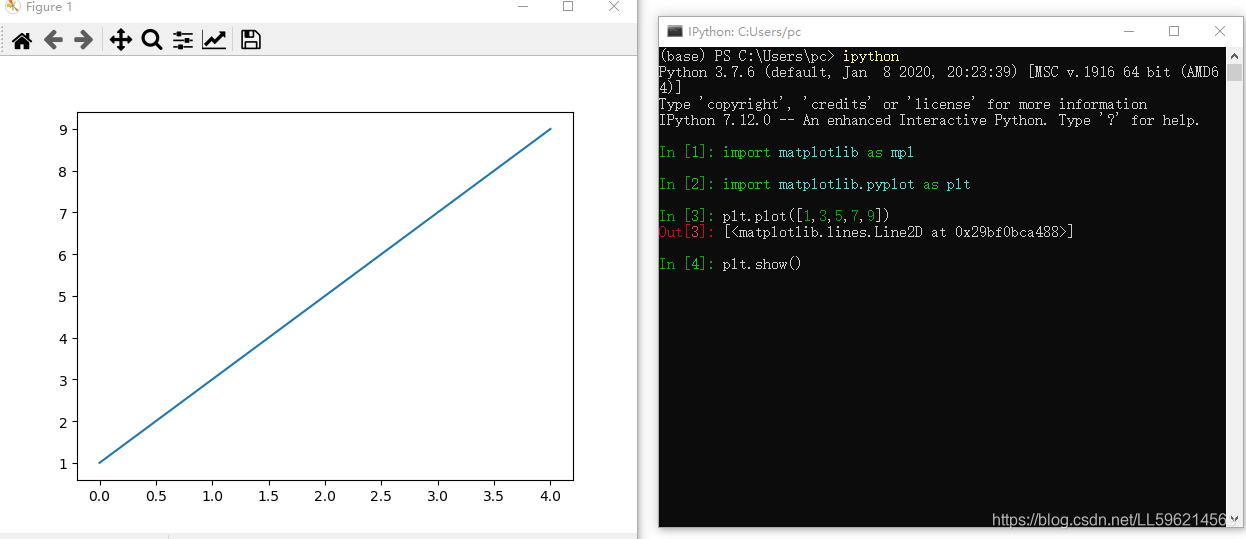Click the y-axis tick label 5
Viewport: 1246px width, 539px height.
tap(62, 296)
